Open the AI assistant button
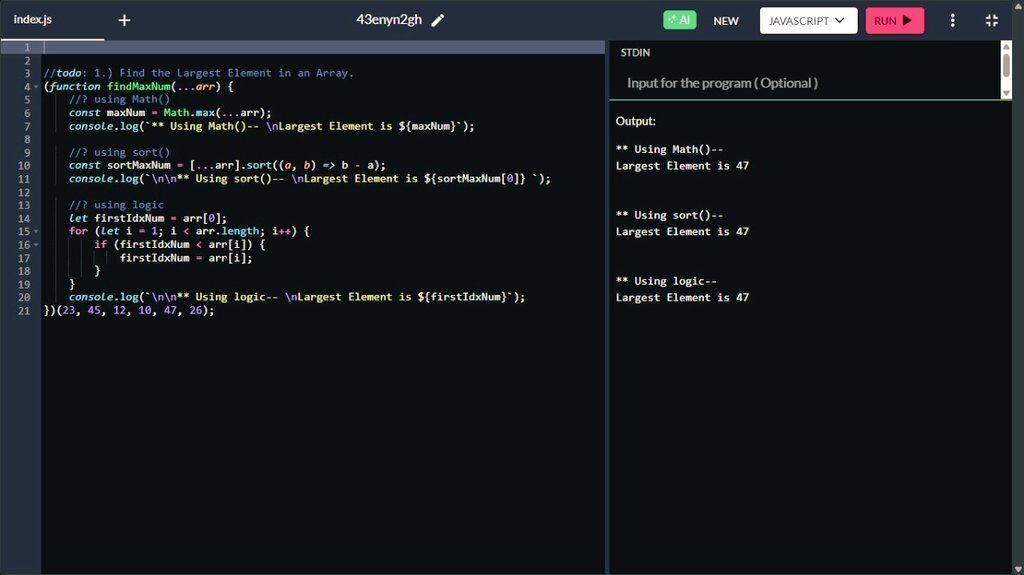The image size is (1024, 575). click(679, 20)
